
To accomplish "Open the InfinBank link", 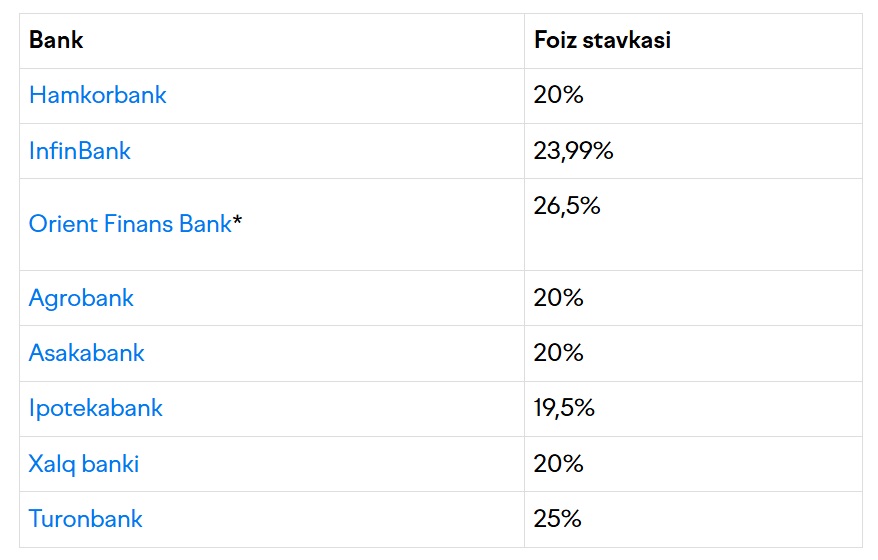I will pos(80,151).
